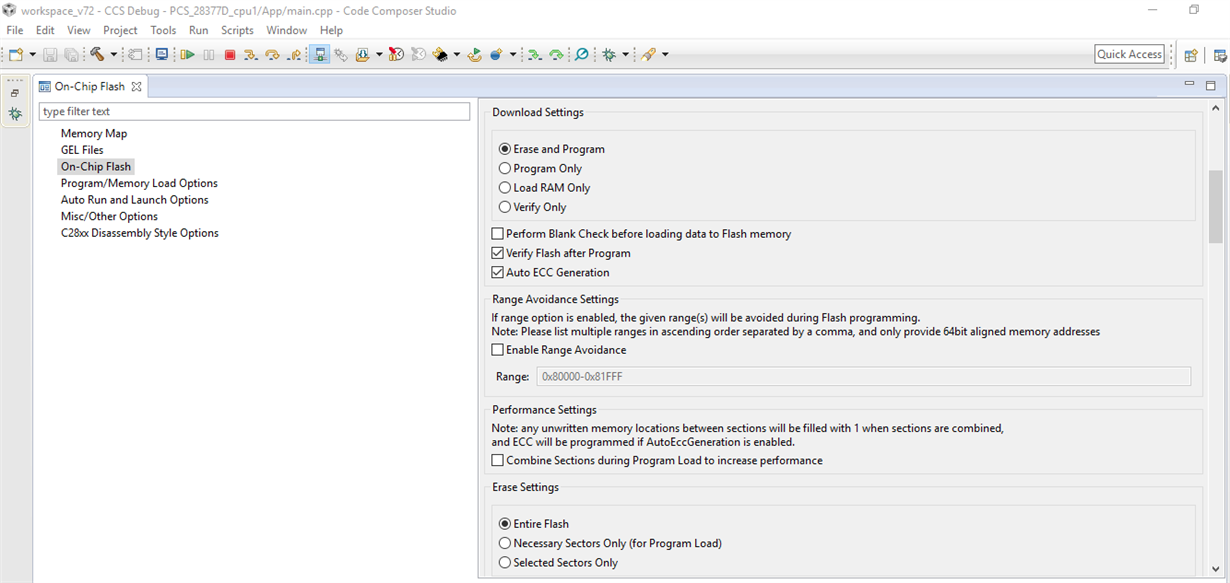This screenshot has width=1230, height=583.
Task: Select Necessary Sectors Only option
Action: (x=505, y=543)
